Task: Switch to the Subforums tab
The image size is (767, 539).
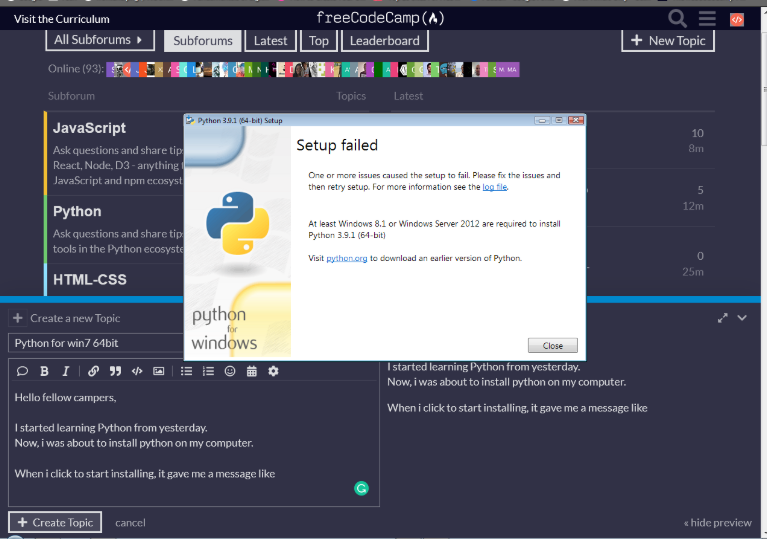Action: pos(203,41)
